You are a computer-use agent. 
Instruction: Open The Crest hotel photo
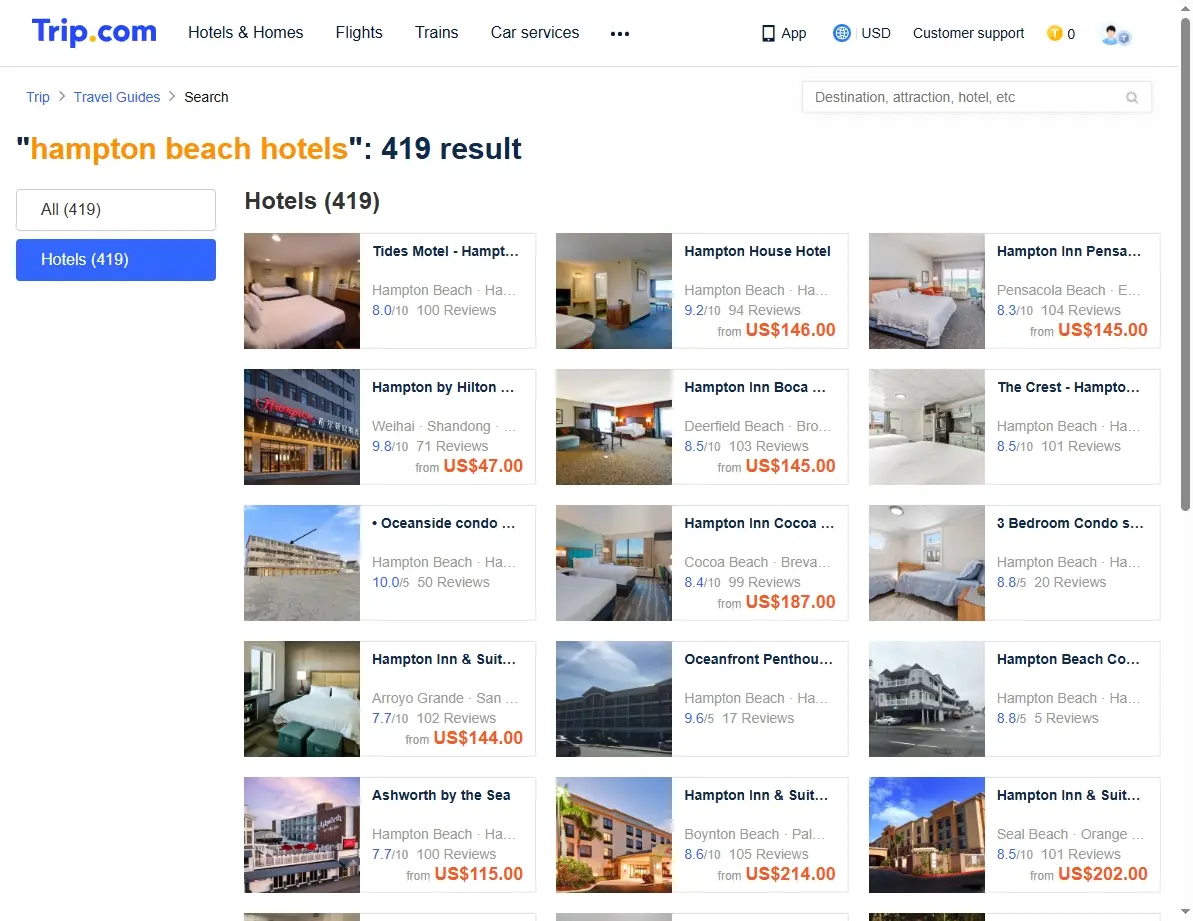927,427
